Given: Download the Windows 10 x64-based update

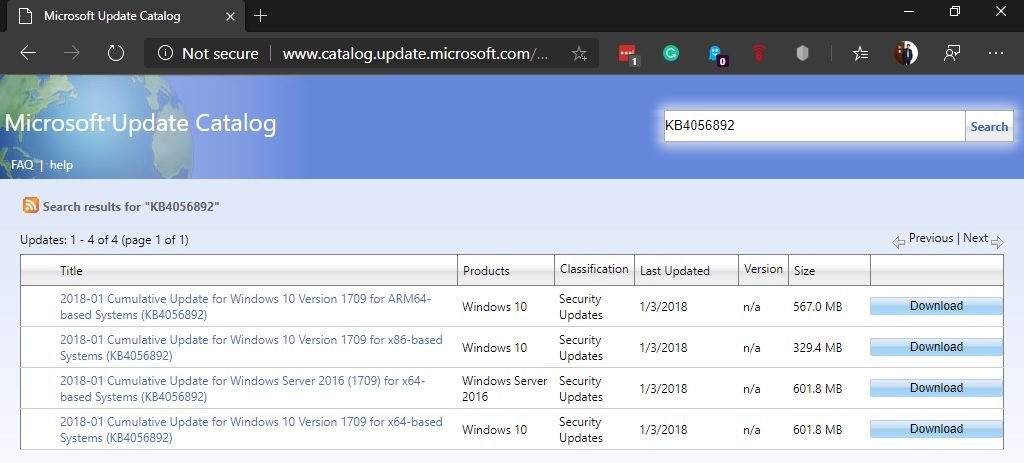Looking at the screenshot, I should (x=936, y=429).
